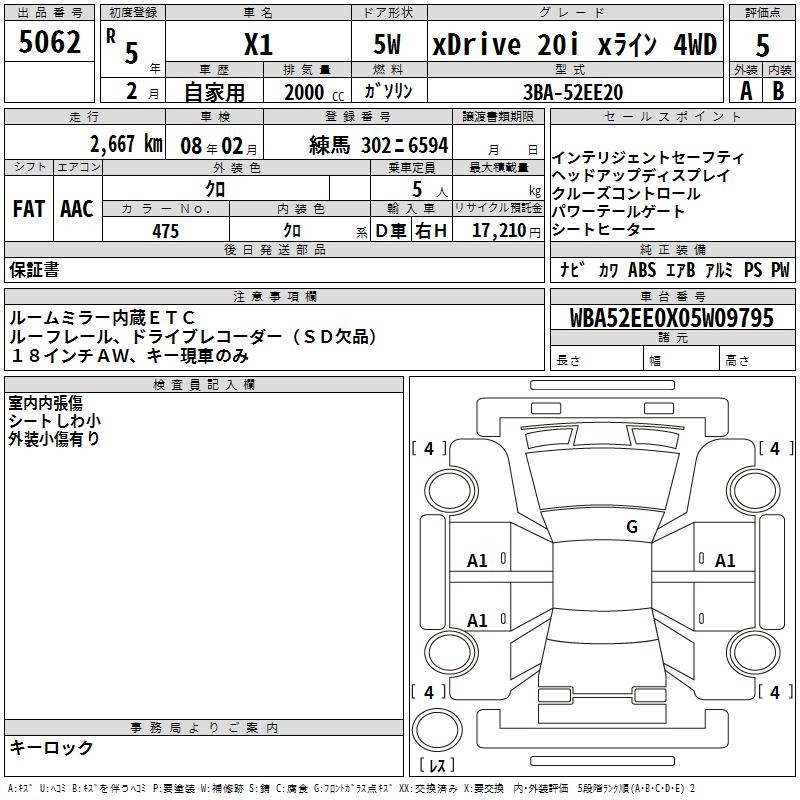Click the アルミ equipment entry
The width and height of the screenshot is (800, 800).
(719, 270)
